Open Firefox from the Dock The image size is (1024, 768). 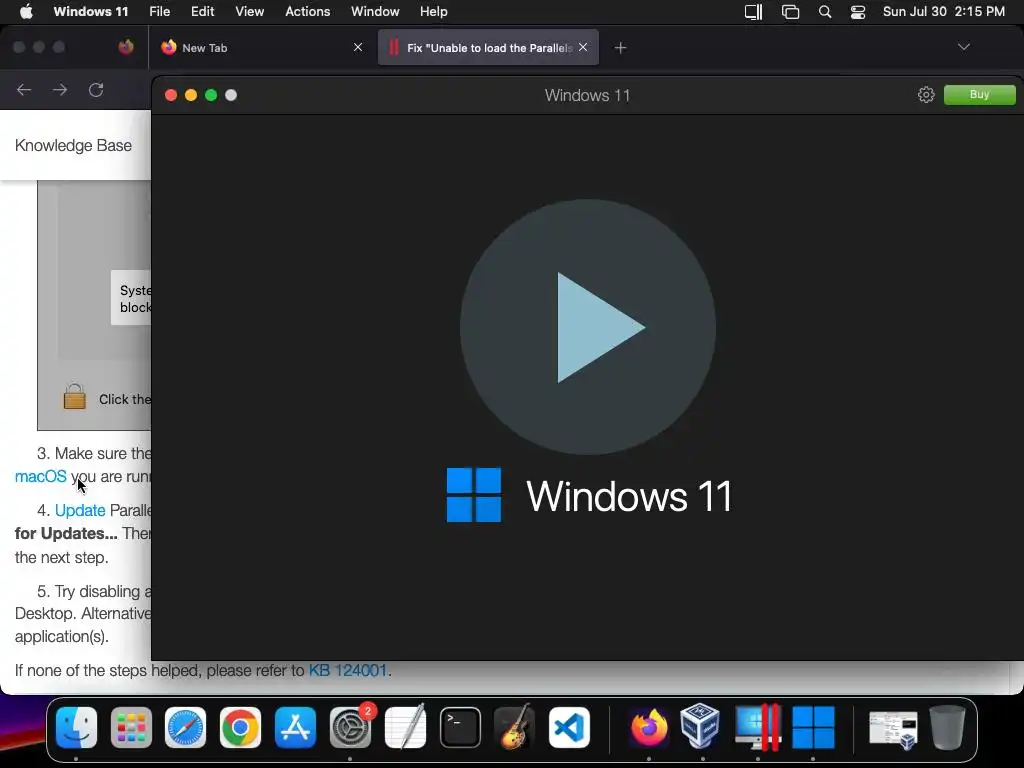(x=649, y=727)
